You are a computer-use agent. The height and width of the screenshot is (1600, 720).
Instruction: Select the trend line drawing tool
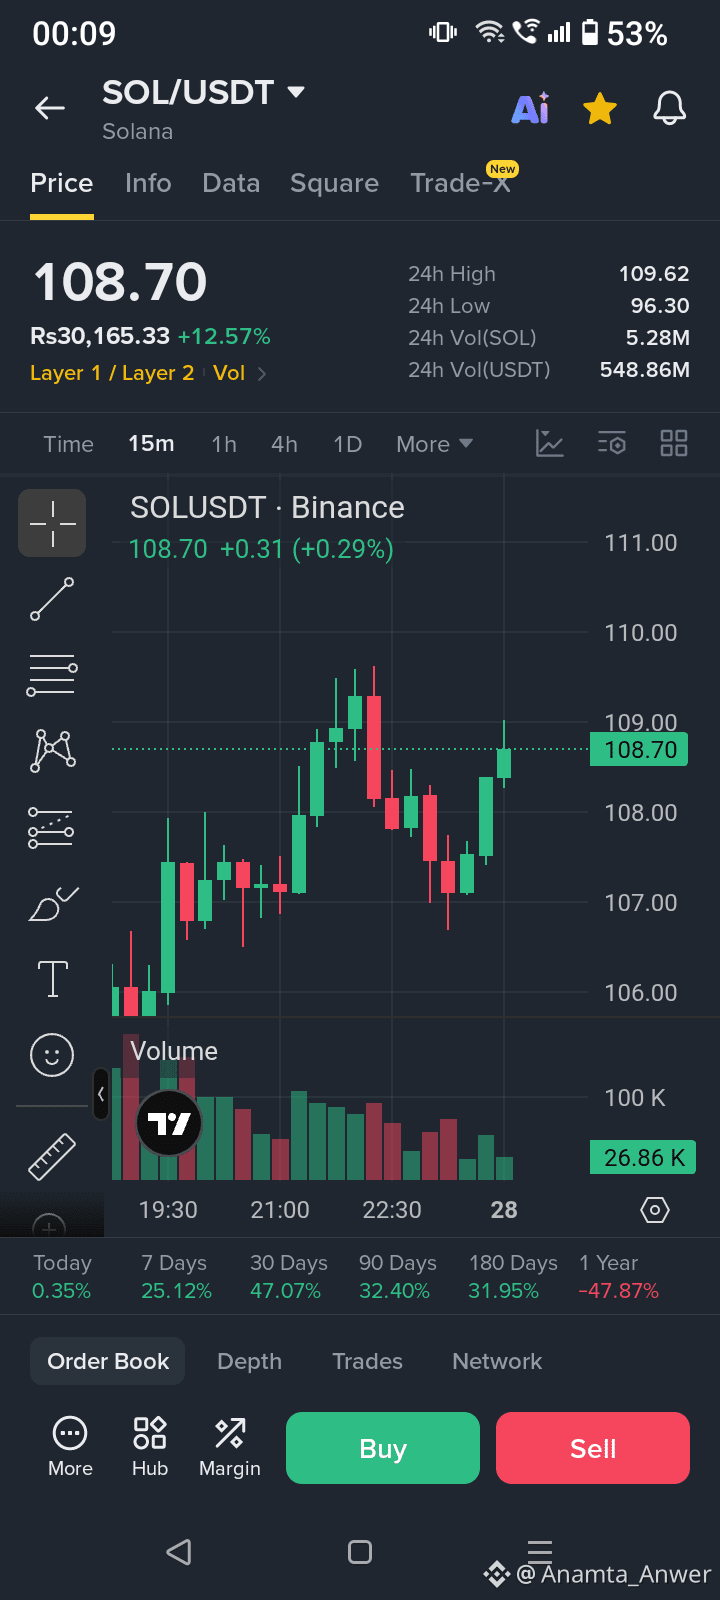click(52, 598)
